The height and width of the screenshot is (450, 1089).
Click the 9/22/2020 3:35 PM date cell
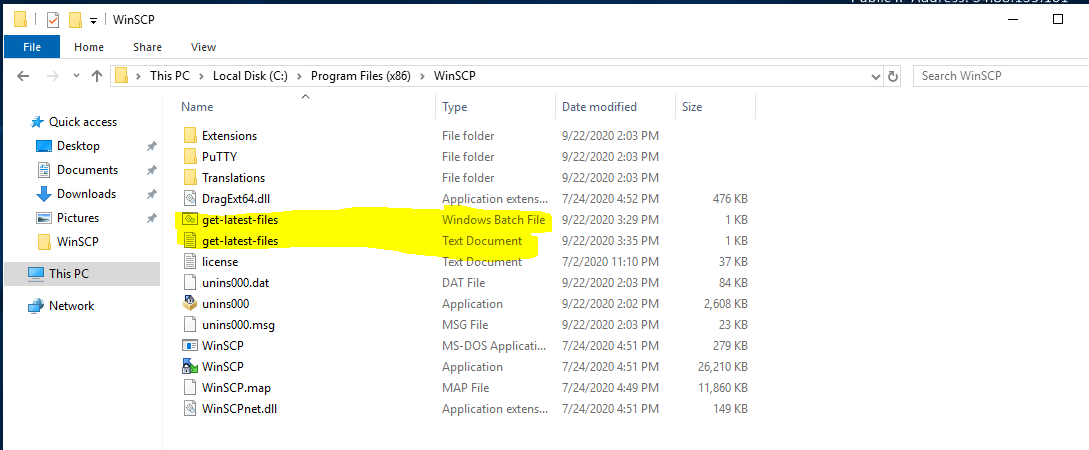coord(610,241)
